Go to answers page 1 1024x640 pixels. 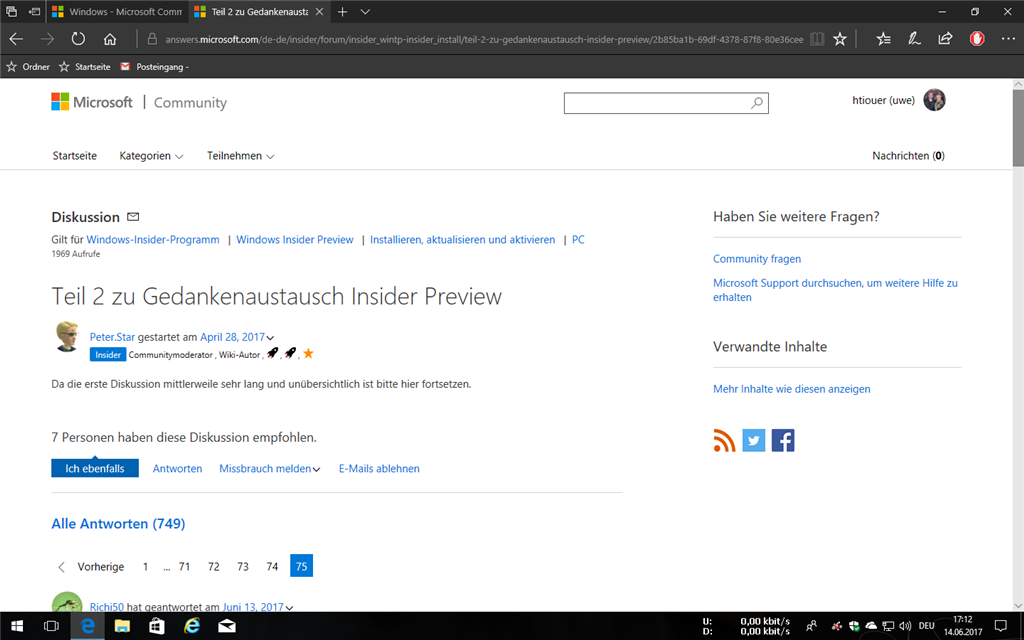(145, 566)
